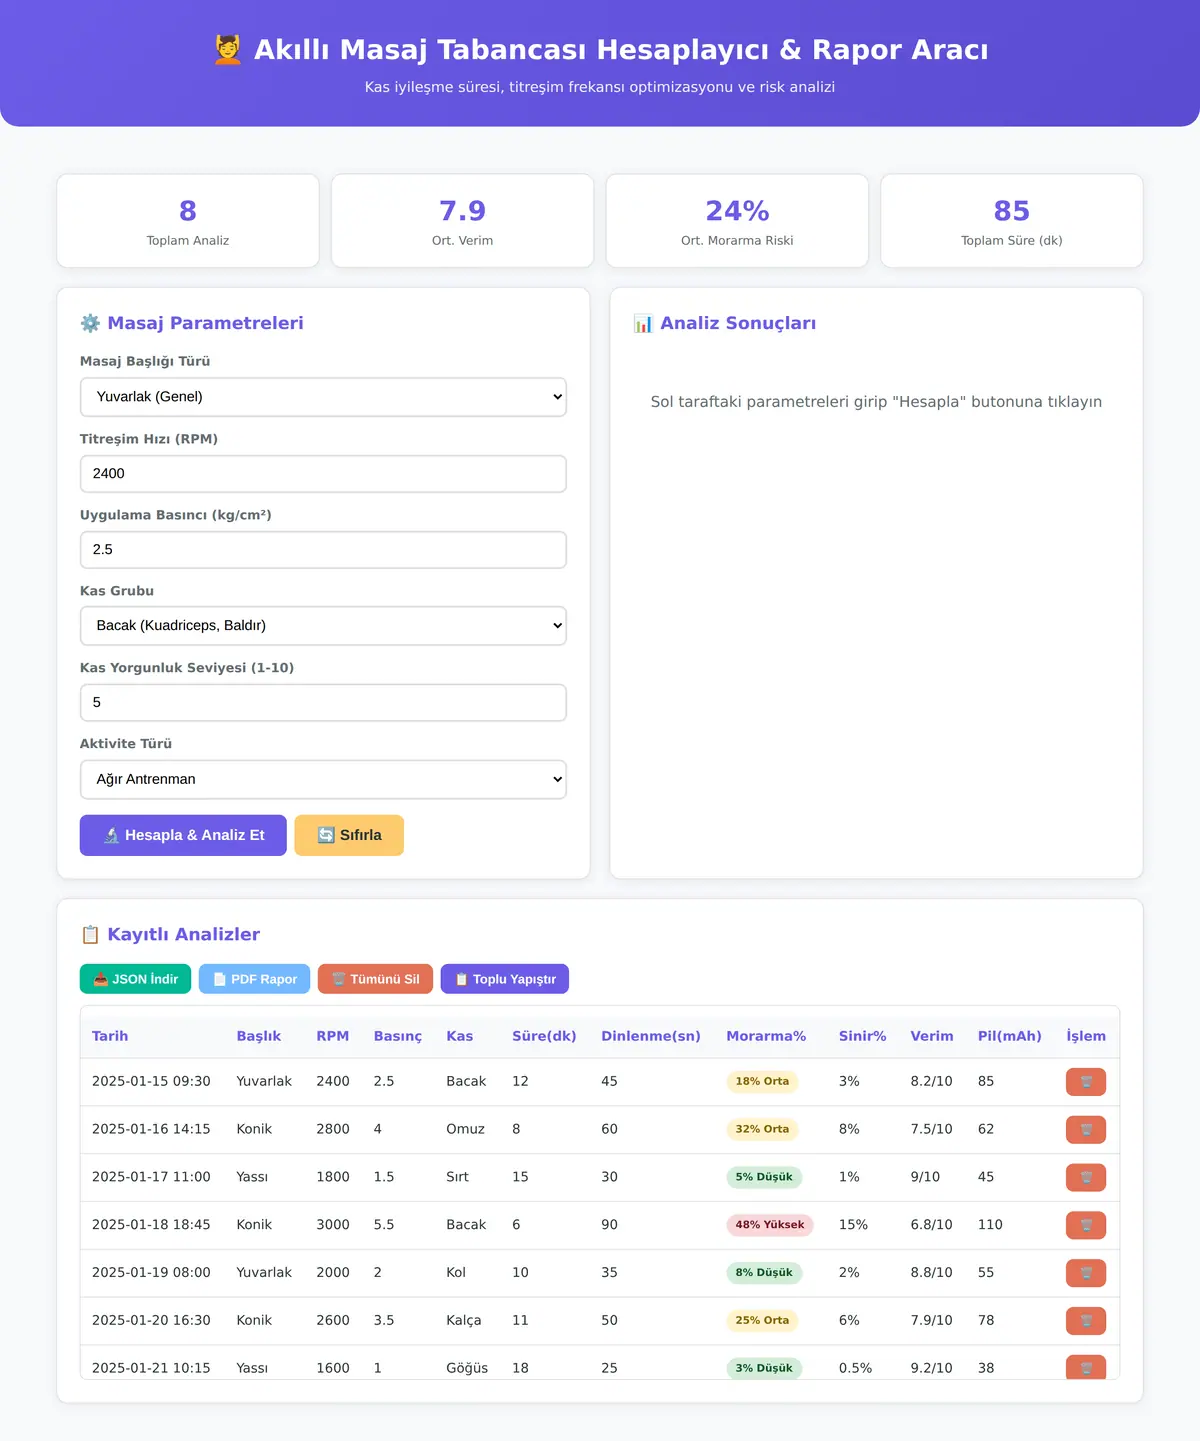The width and height of the screenshot is (1200, 1441).
Task: Edit the Uygulama Basıncı input
Action: (x=323, y=550)
